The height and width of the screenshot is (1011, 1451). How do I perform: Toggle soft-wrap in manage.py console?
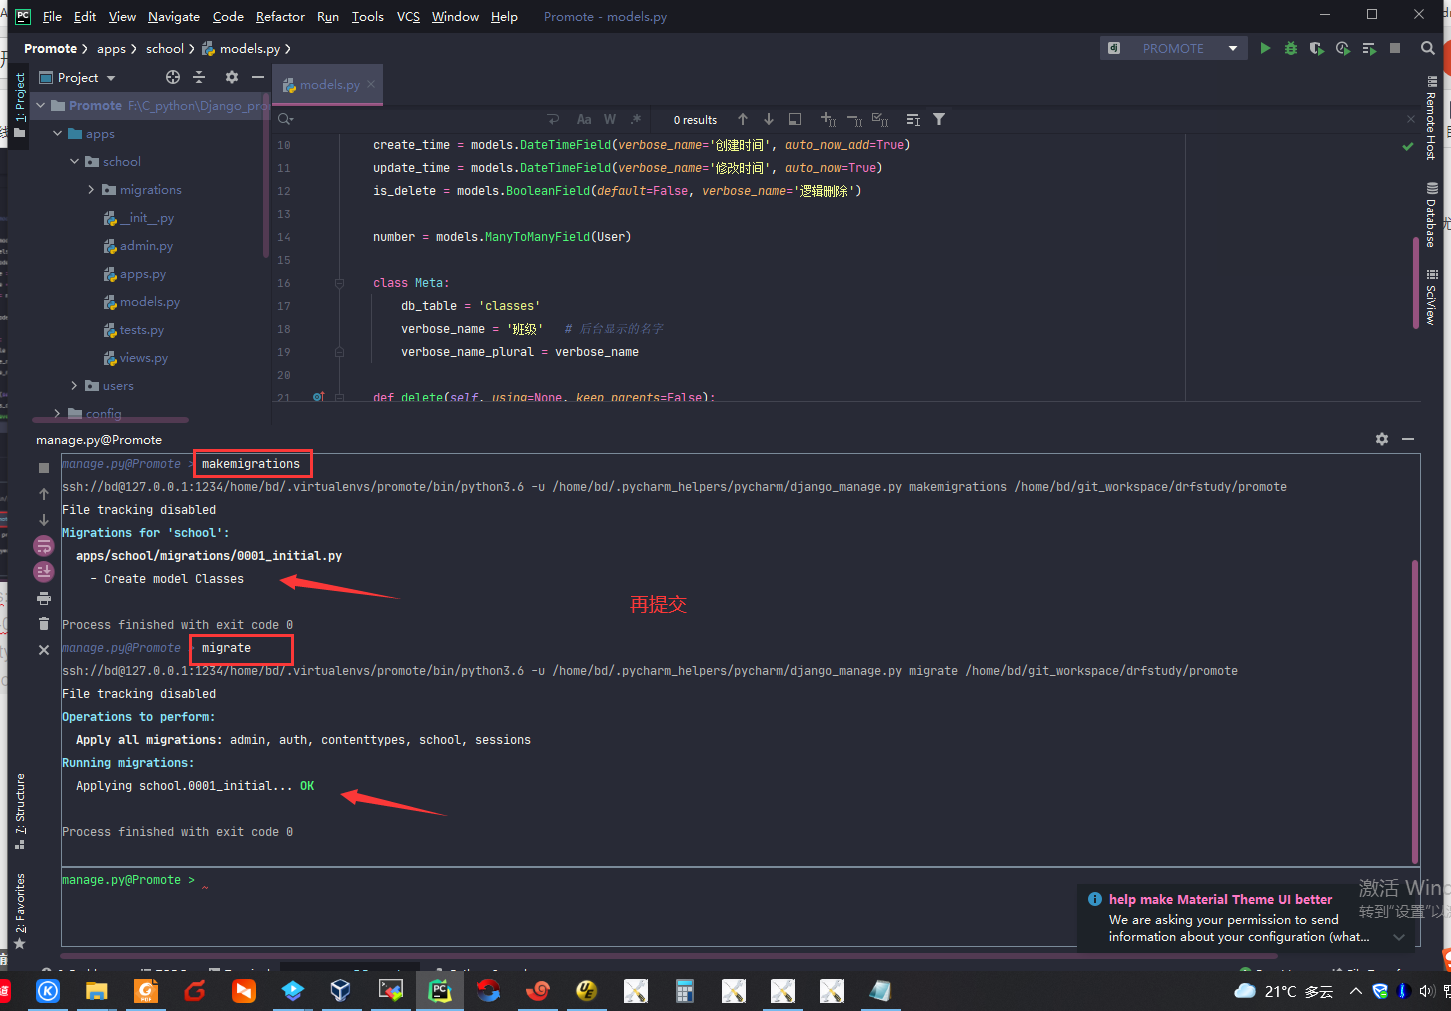[44, 546]
